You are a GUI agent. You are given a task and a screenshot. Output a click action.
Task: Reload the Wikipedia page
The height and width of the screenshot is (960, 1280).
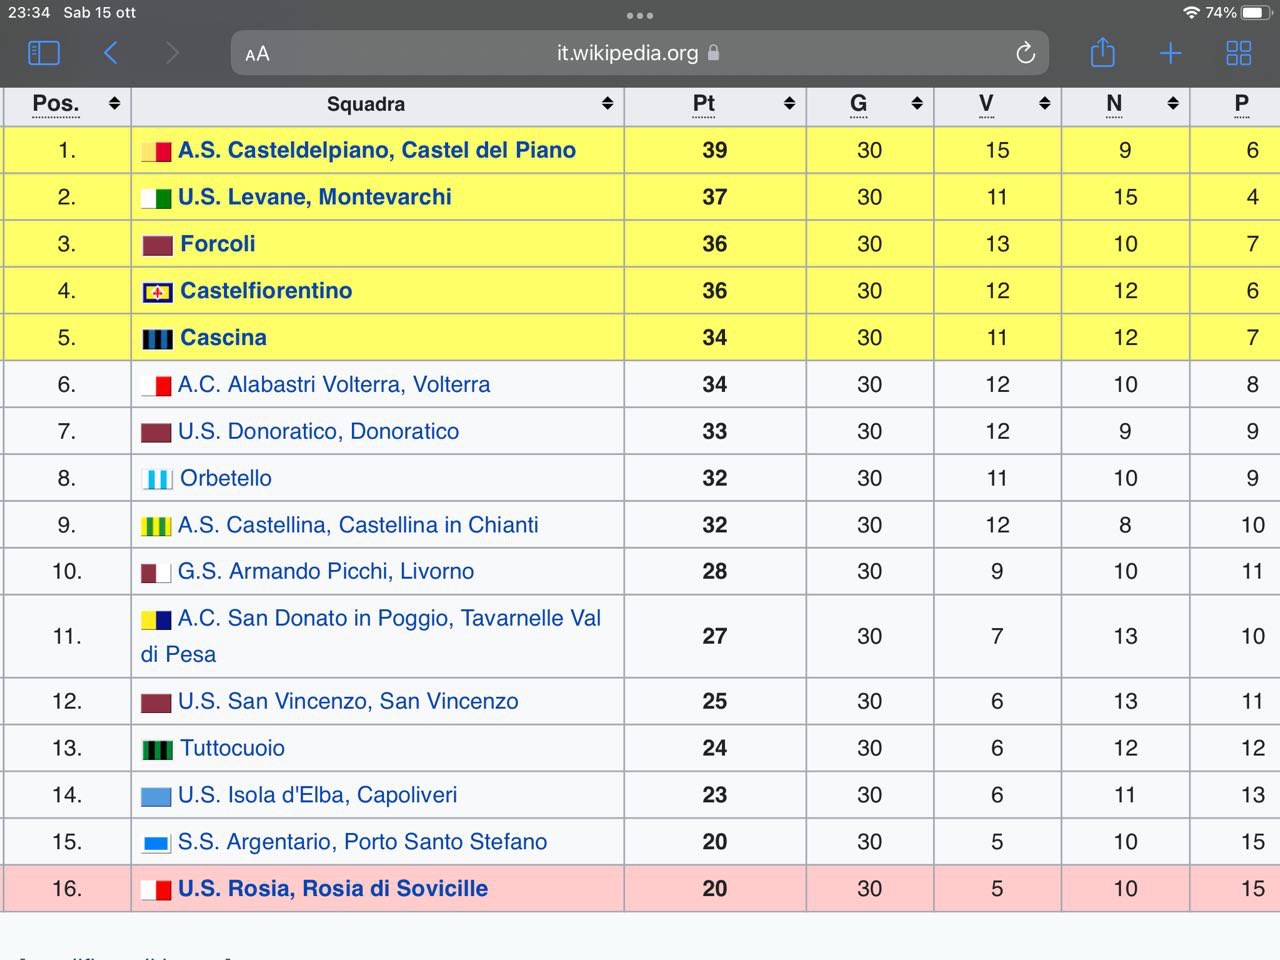1025,53
